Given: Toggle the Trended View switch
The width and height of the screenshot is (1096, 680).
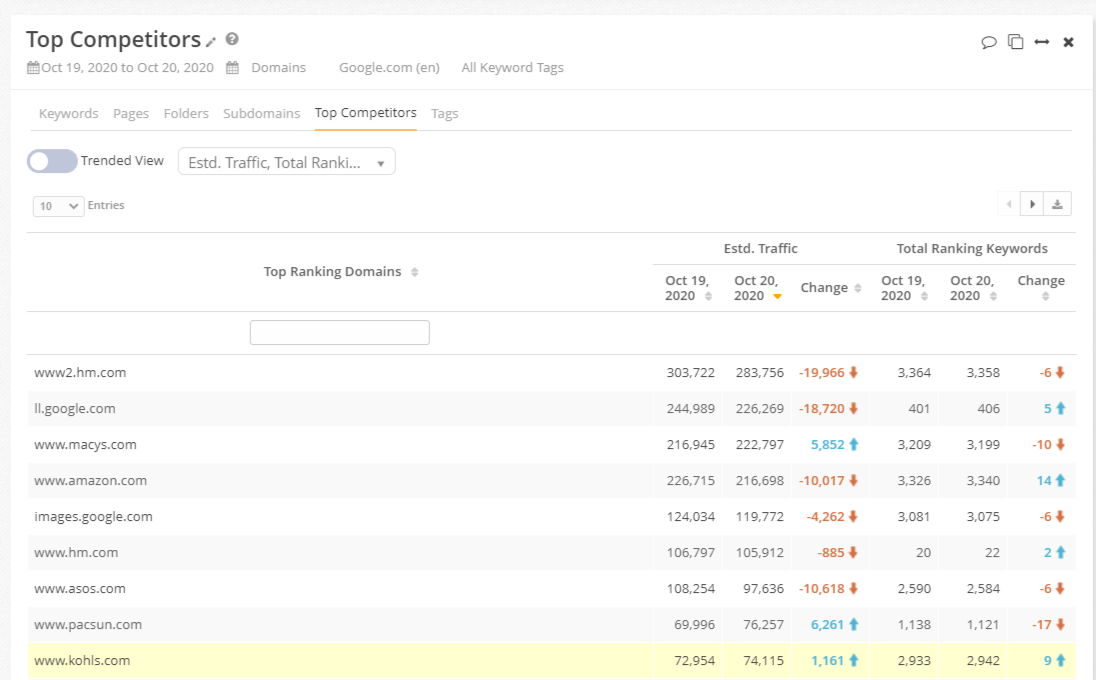Looking at the screenshot, I should point(52,161).
